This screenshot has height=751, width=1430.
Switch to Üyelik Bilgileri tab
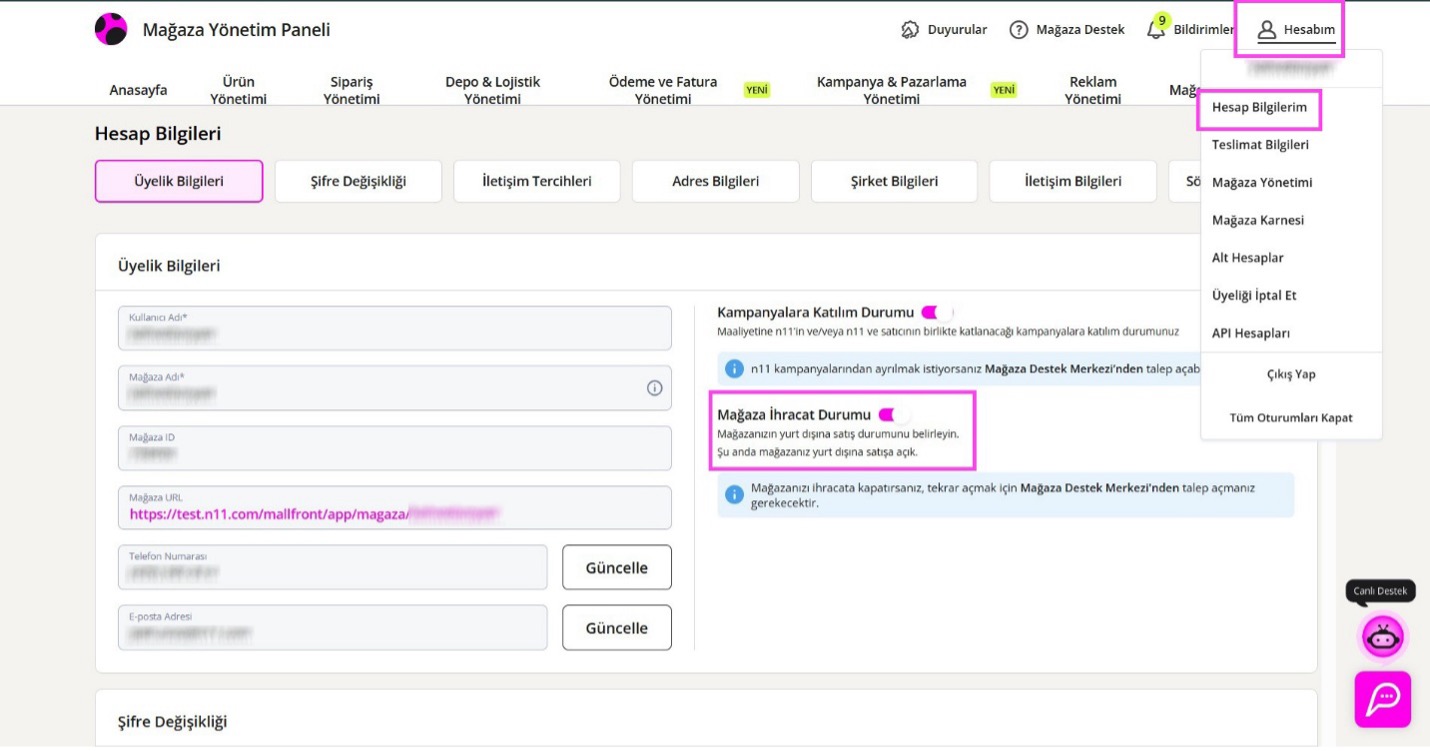179,181
